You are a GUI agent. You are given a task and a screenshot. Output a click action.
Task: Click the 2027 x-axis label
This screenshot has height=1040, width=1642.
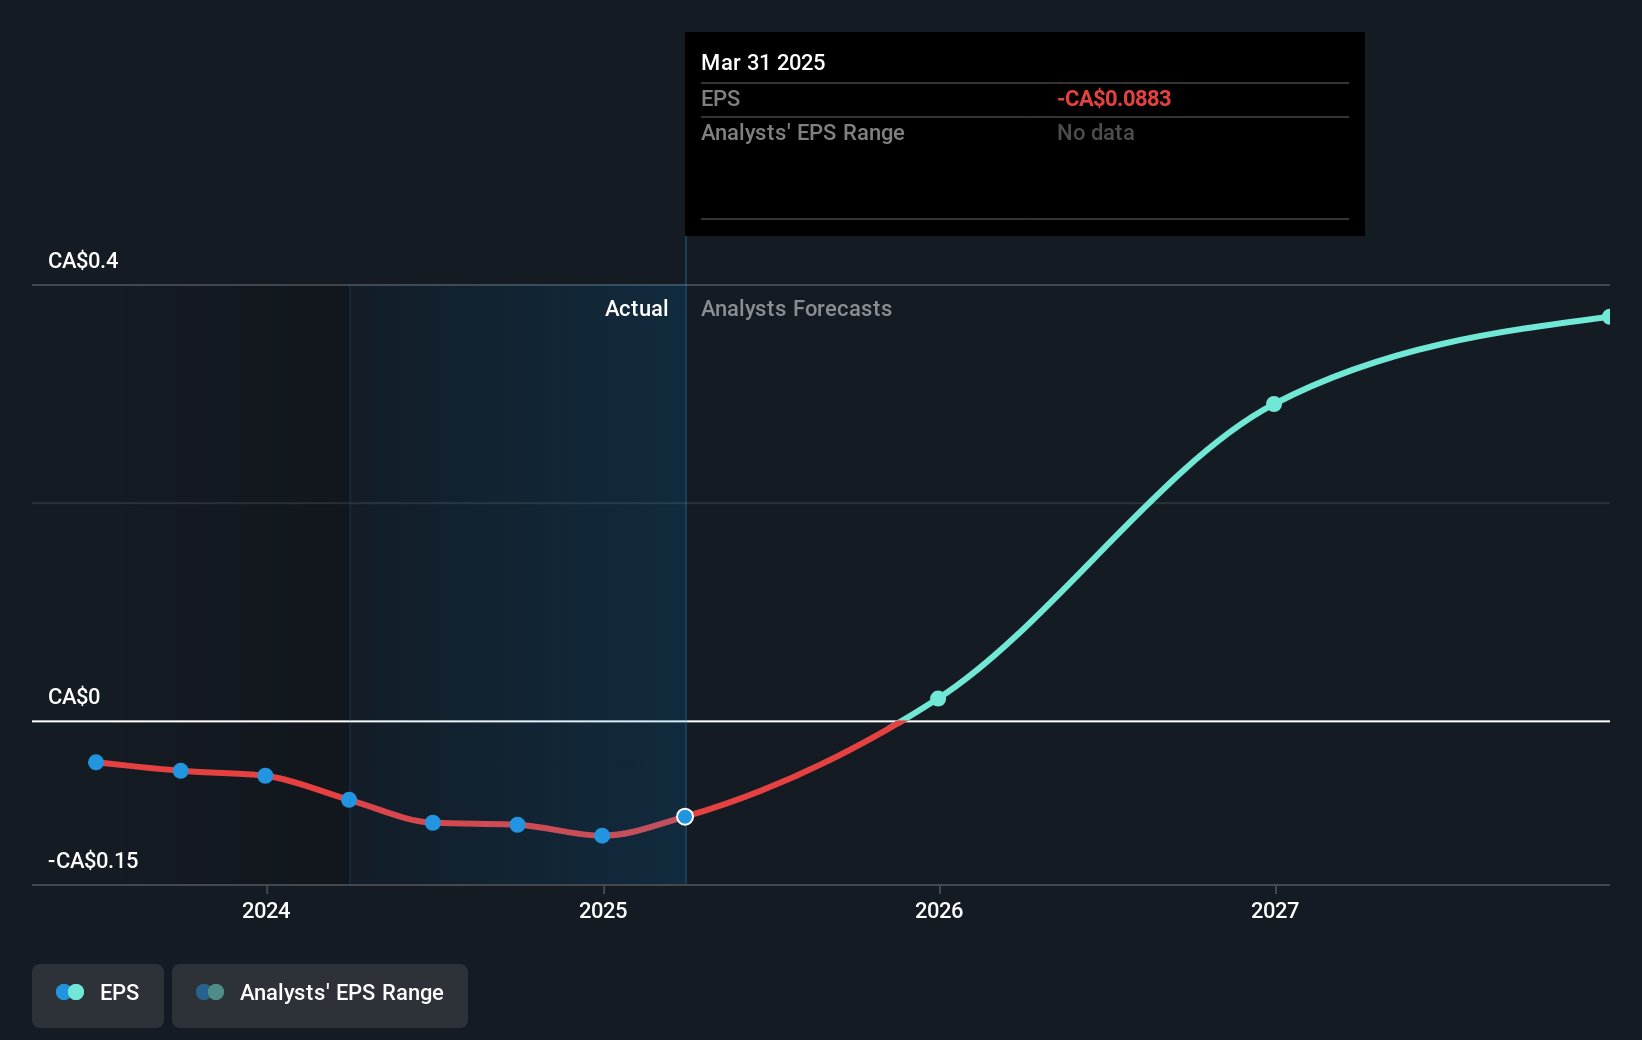(x=1275, y=910)
